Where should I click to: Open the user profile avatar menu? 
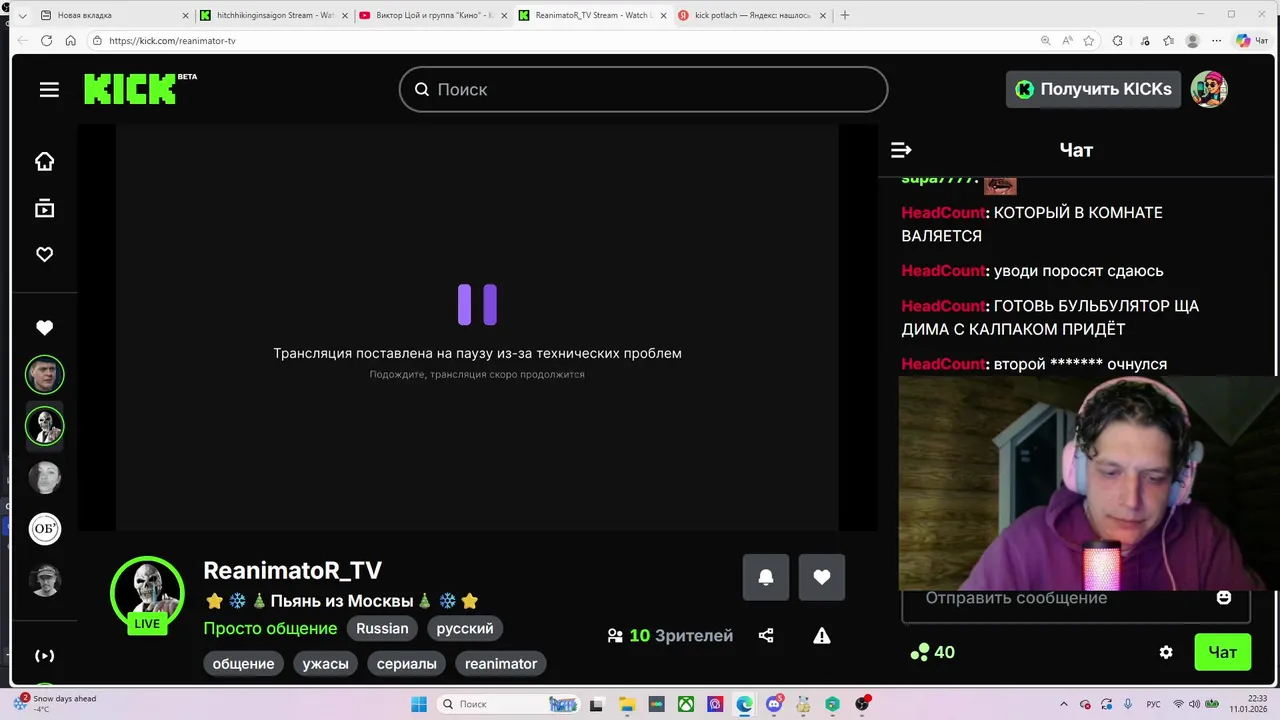tap(1209, 89)
